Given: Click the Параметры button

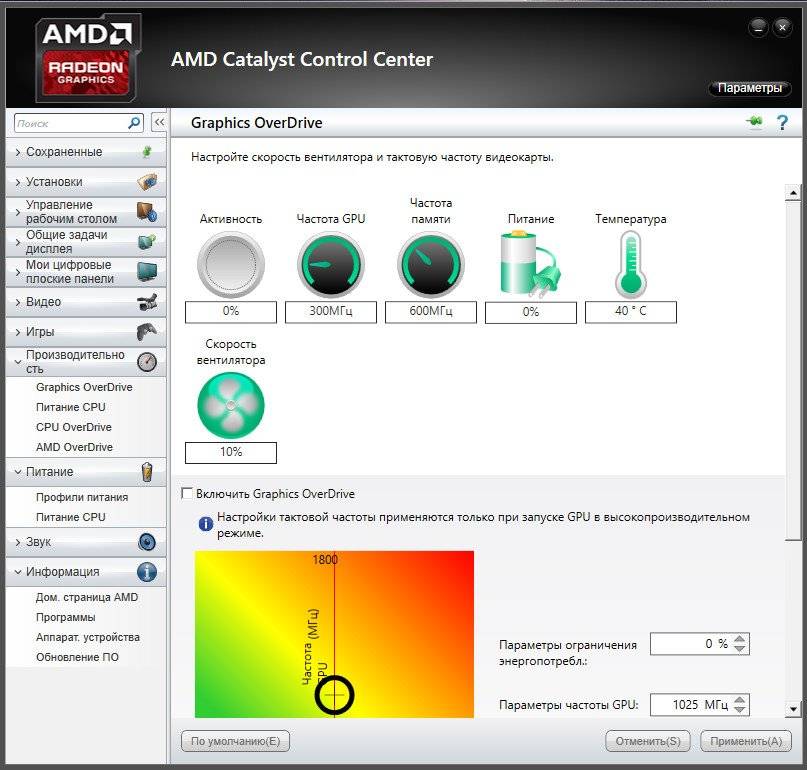Looking at the screenshot, I should 749,88.
